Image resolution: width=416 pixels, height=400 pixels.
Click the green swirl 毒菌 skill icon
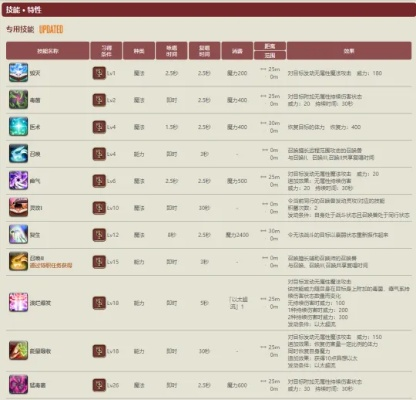18,100
